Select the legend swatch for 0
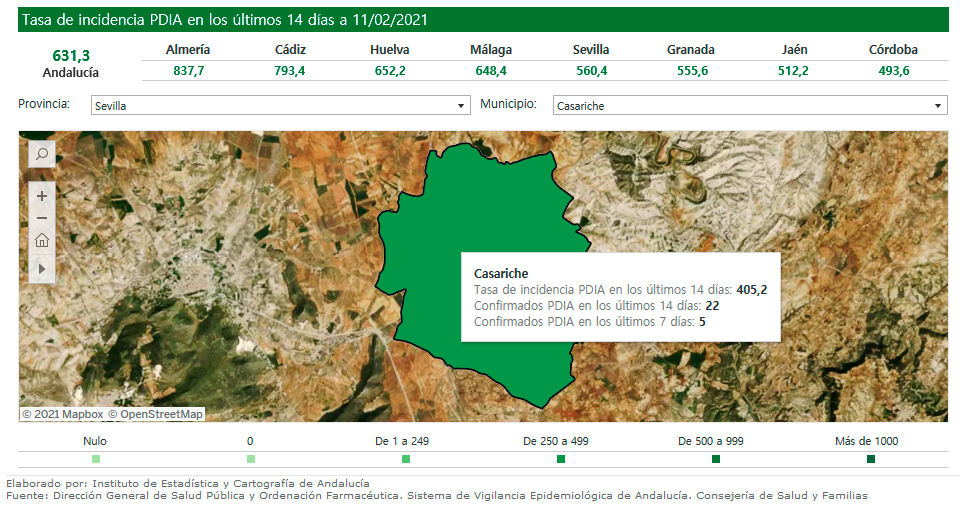 251,459
